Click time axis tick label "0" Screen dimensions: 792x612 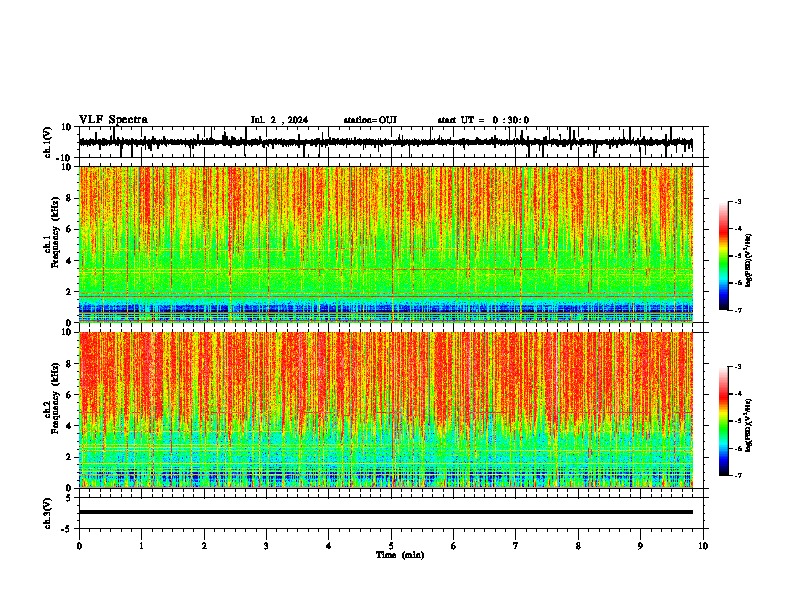[x=79, y=546]
